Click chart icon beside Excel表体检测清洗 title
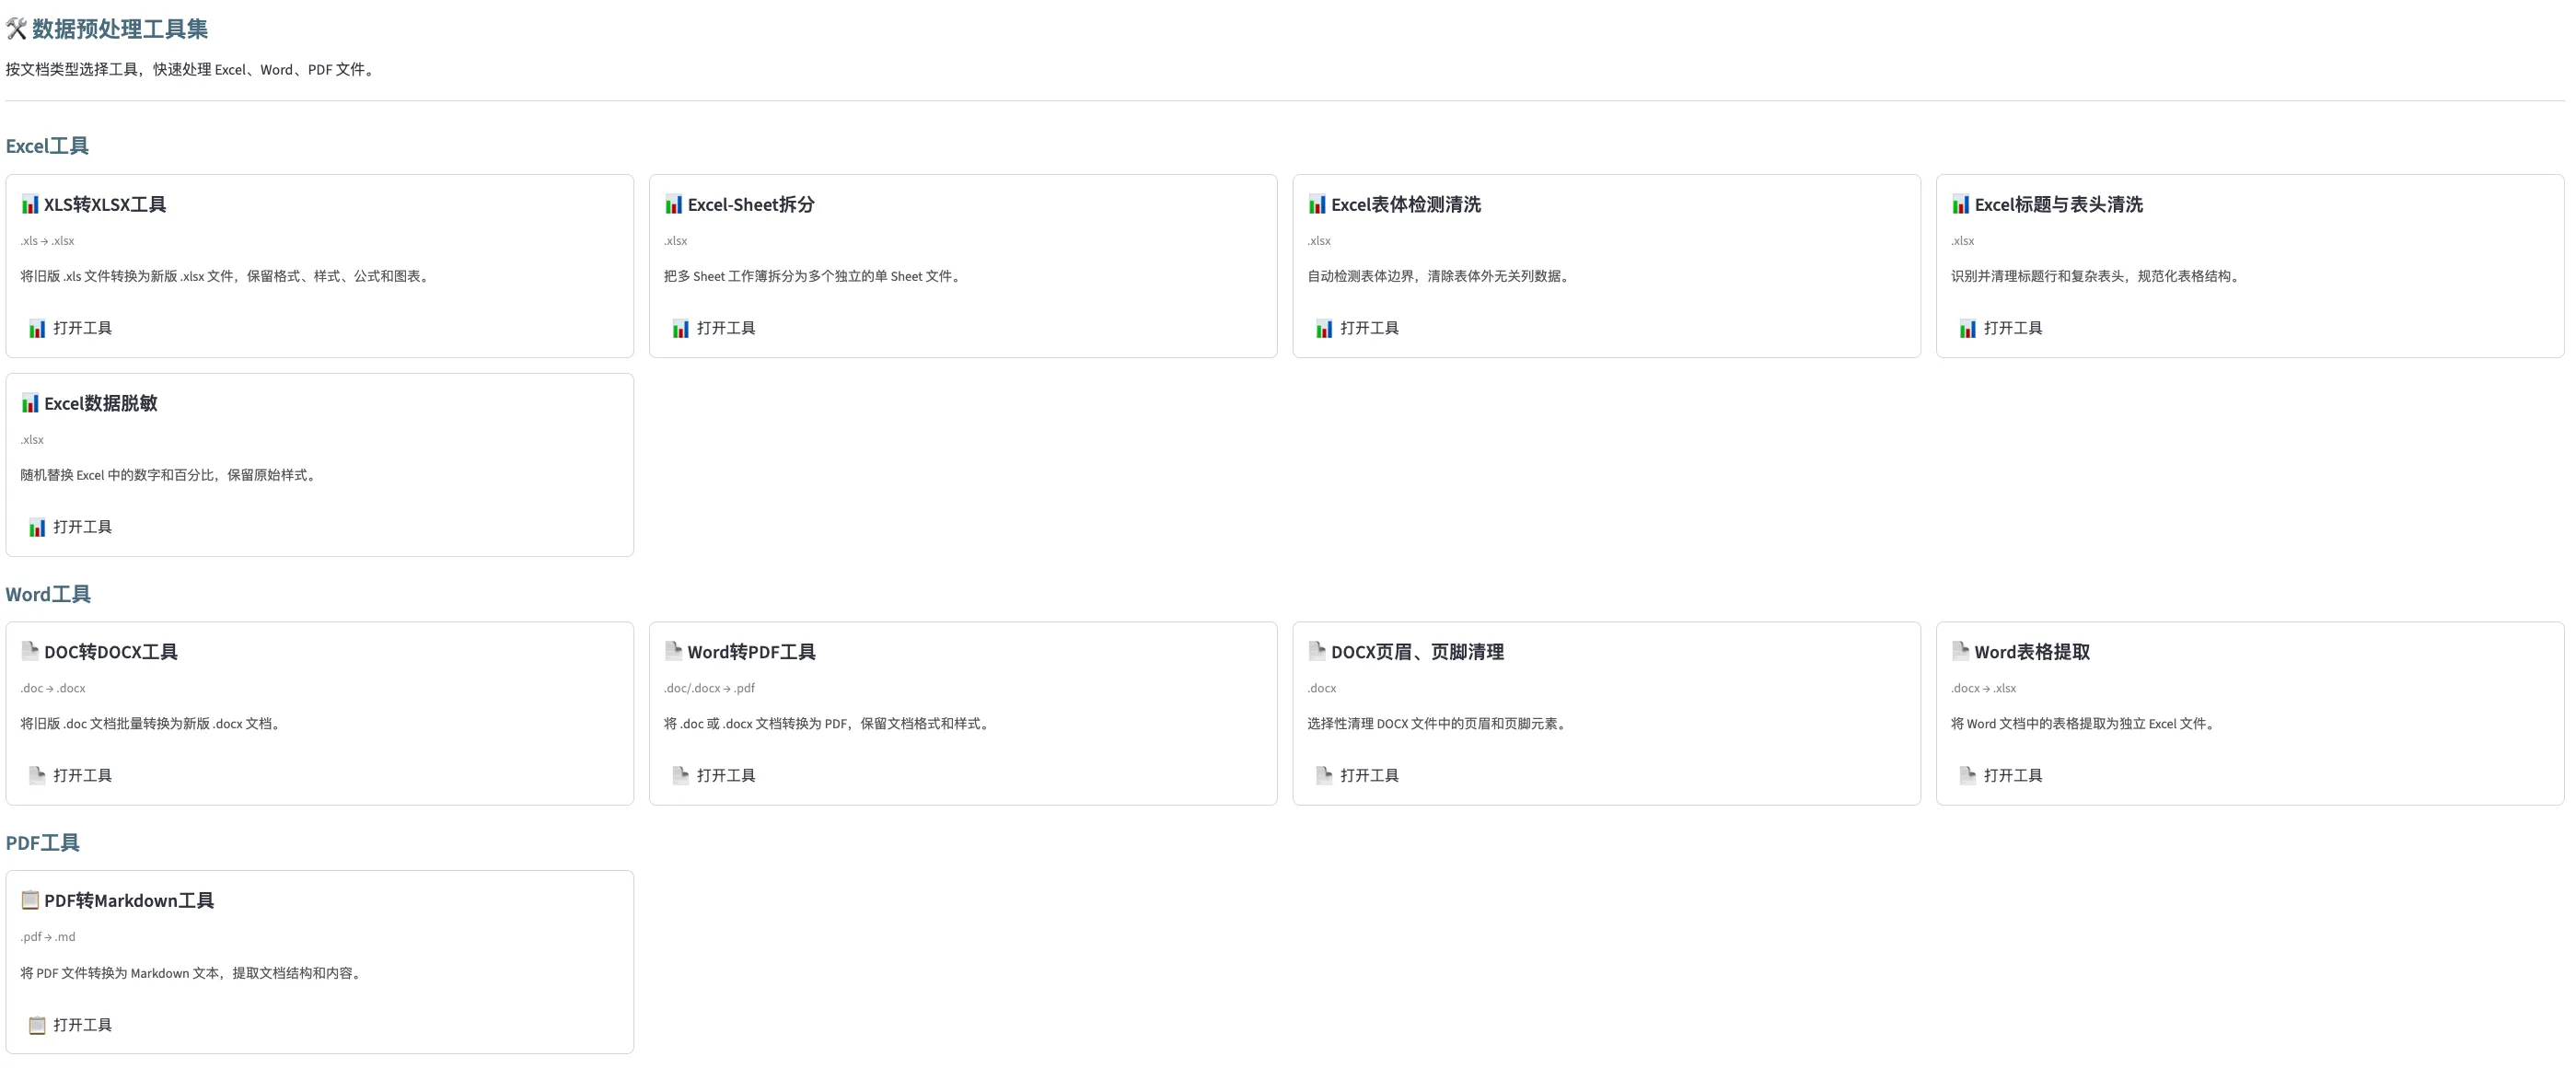Image resolution: width=2576 pixels, height=1068 pixels. tap(1317, 204)
